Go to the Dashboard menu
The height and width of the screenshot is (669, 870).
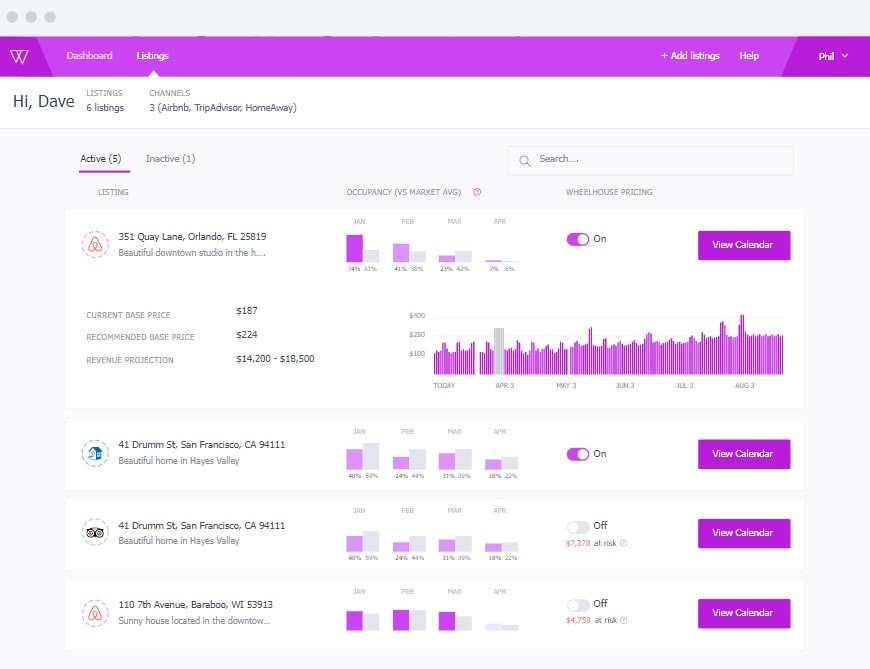[x=89, y=55]
